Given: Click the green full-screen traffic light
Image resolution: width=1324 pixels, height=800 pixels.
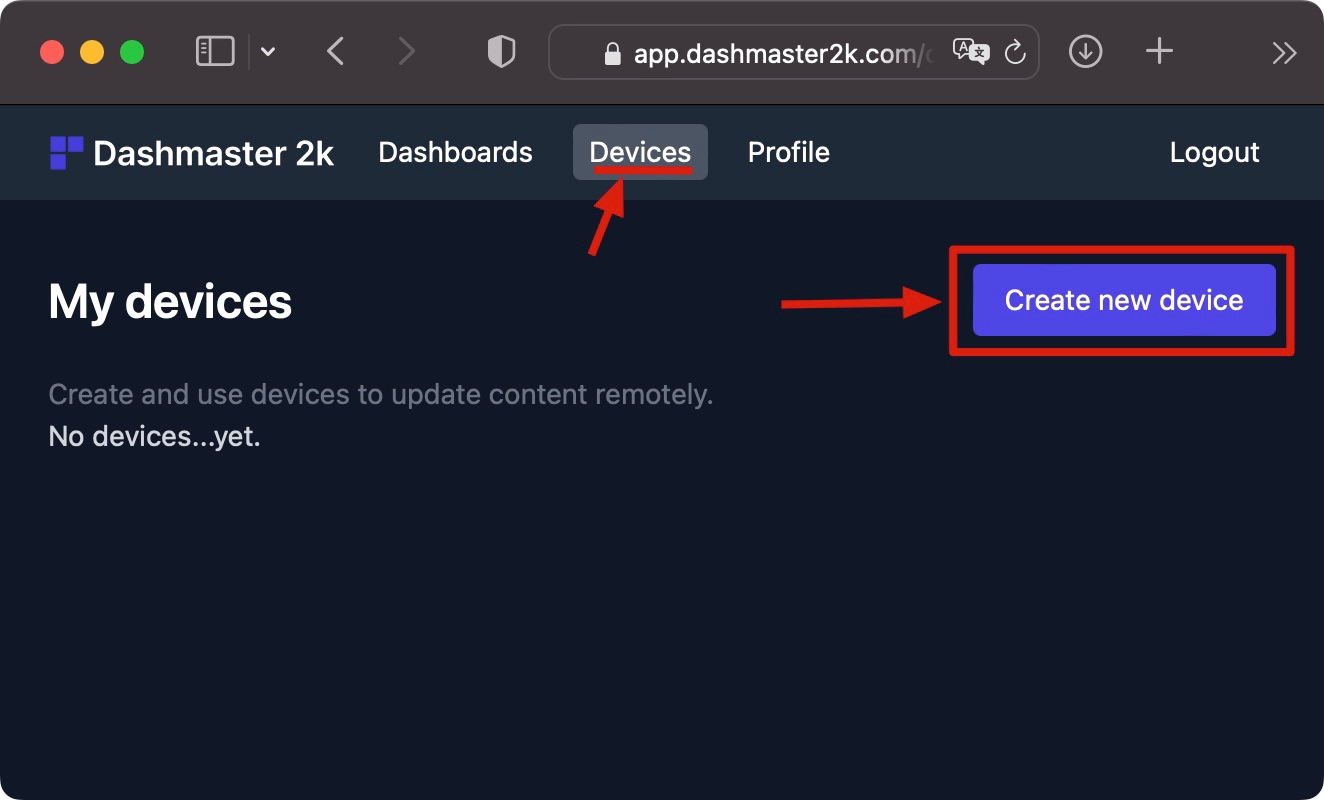Looking at the screenshot, I should tap(130, 51).
